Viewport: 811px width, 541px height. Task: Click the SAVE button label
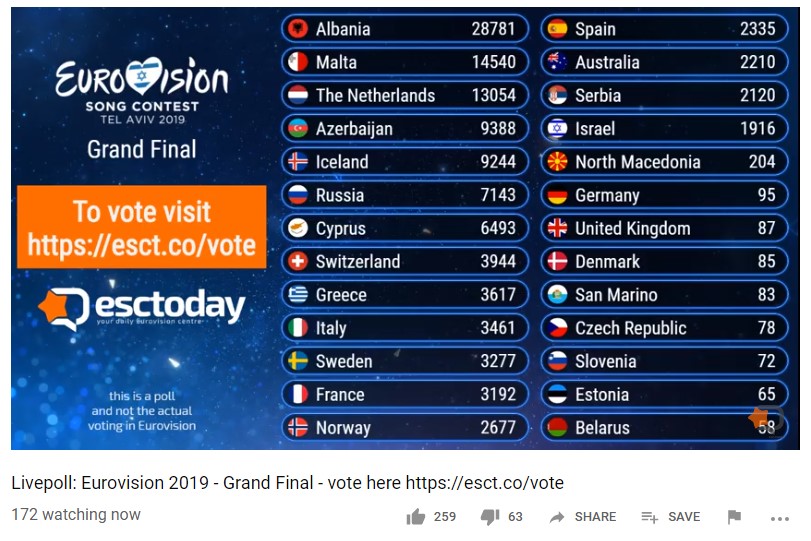point(684,517)
